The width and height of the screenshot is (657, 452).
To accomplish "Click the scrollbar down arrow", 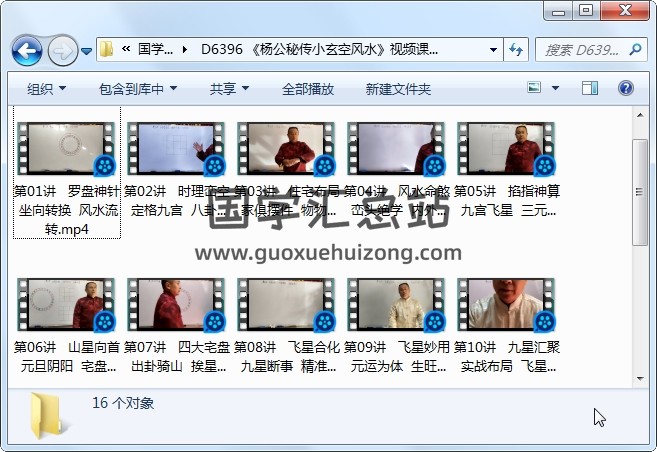I will (640, 379).
